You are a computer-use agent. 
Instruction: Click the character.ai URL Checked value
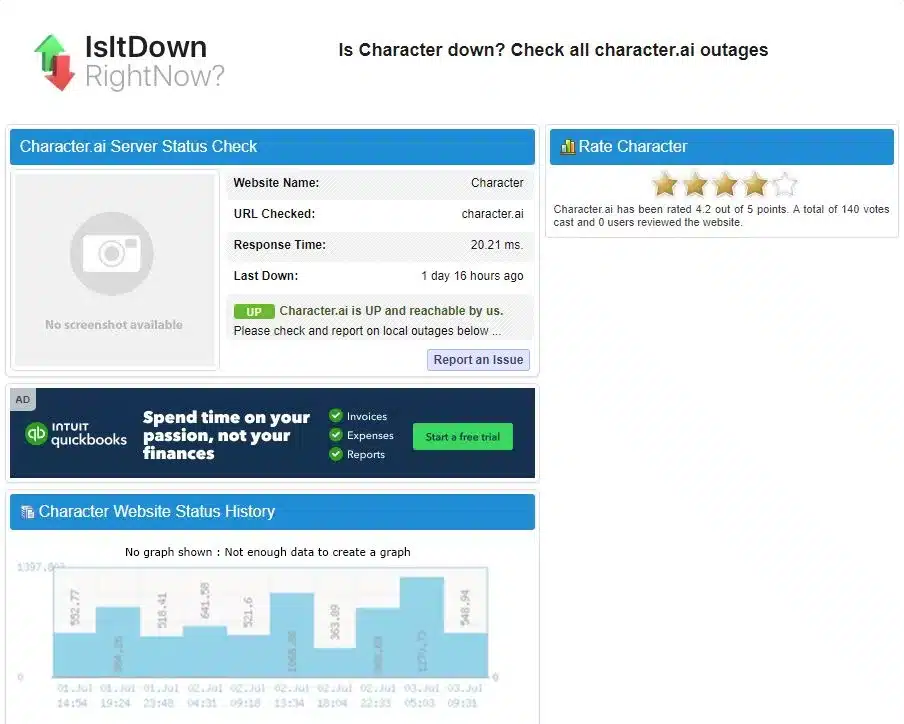point(492,214)
